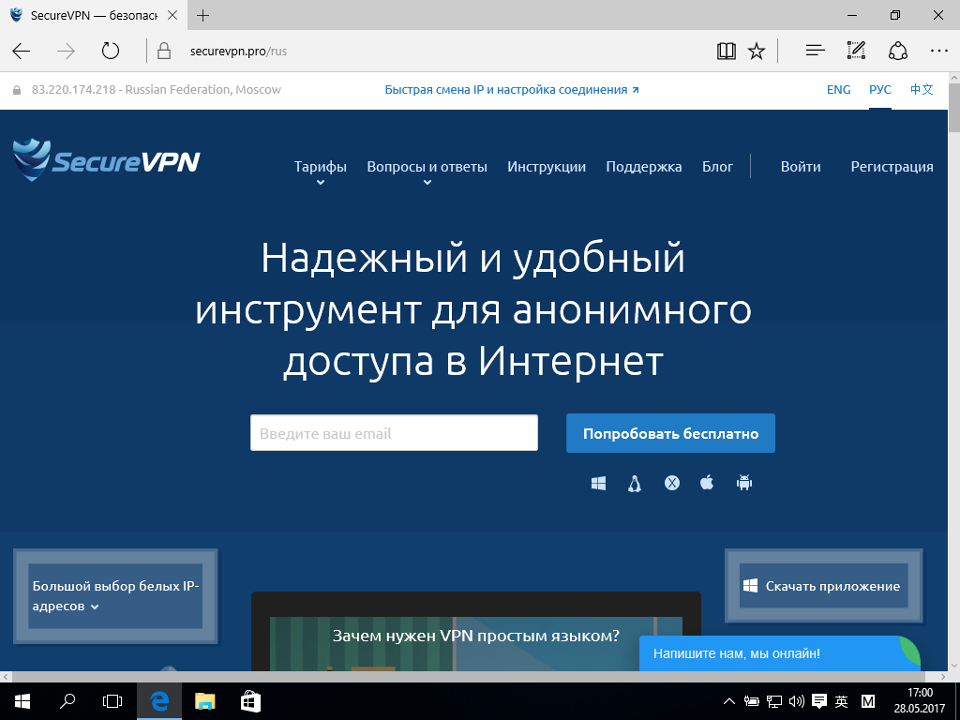Click the volume speaker tray icon
Viewport: 960px width, 720px height.
[x=797, y=702]
